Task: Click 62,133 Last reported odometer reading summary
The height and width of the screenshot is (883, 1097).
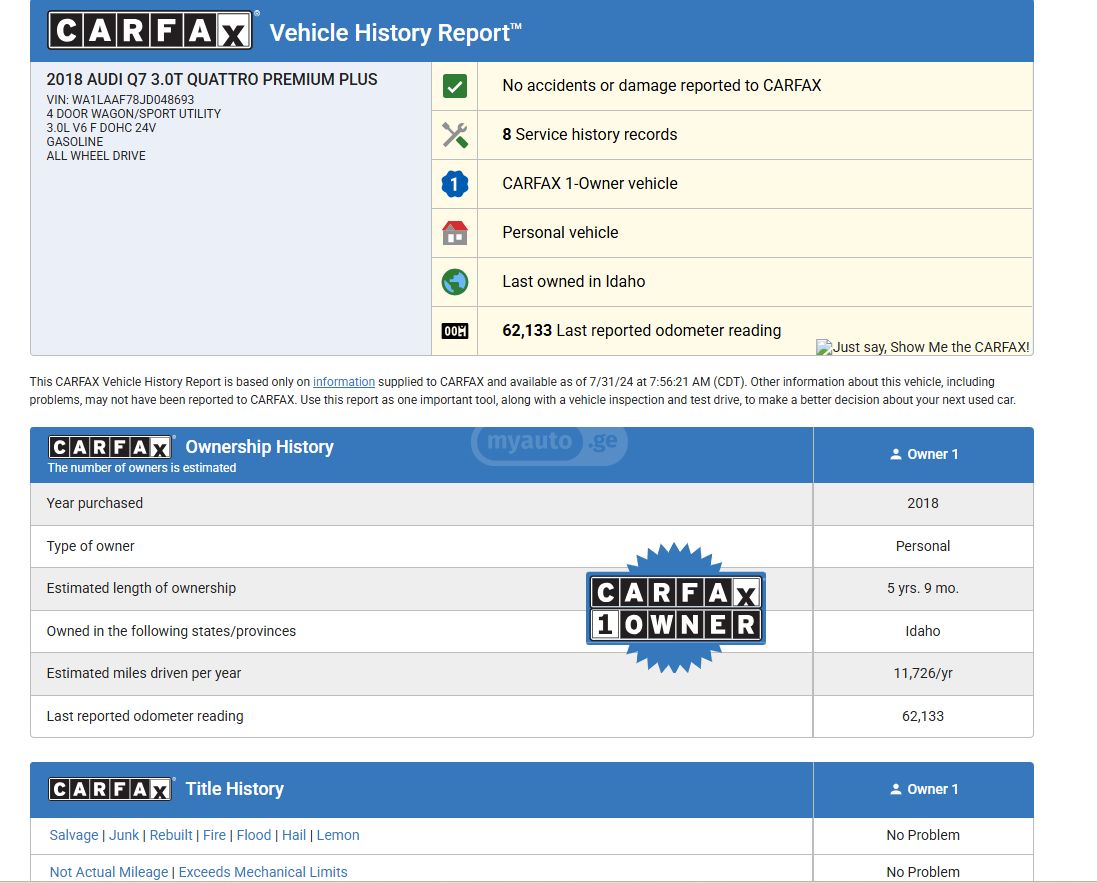Action: click(642, 331)
